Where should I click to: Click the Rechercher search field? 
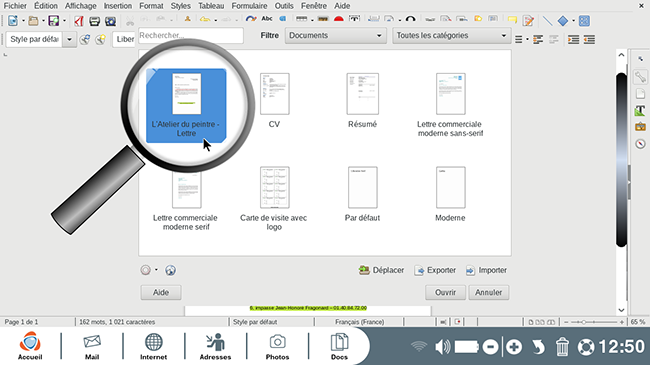pos(191,36)
